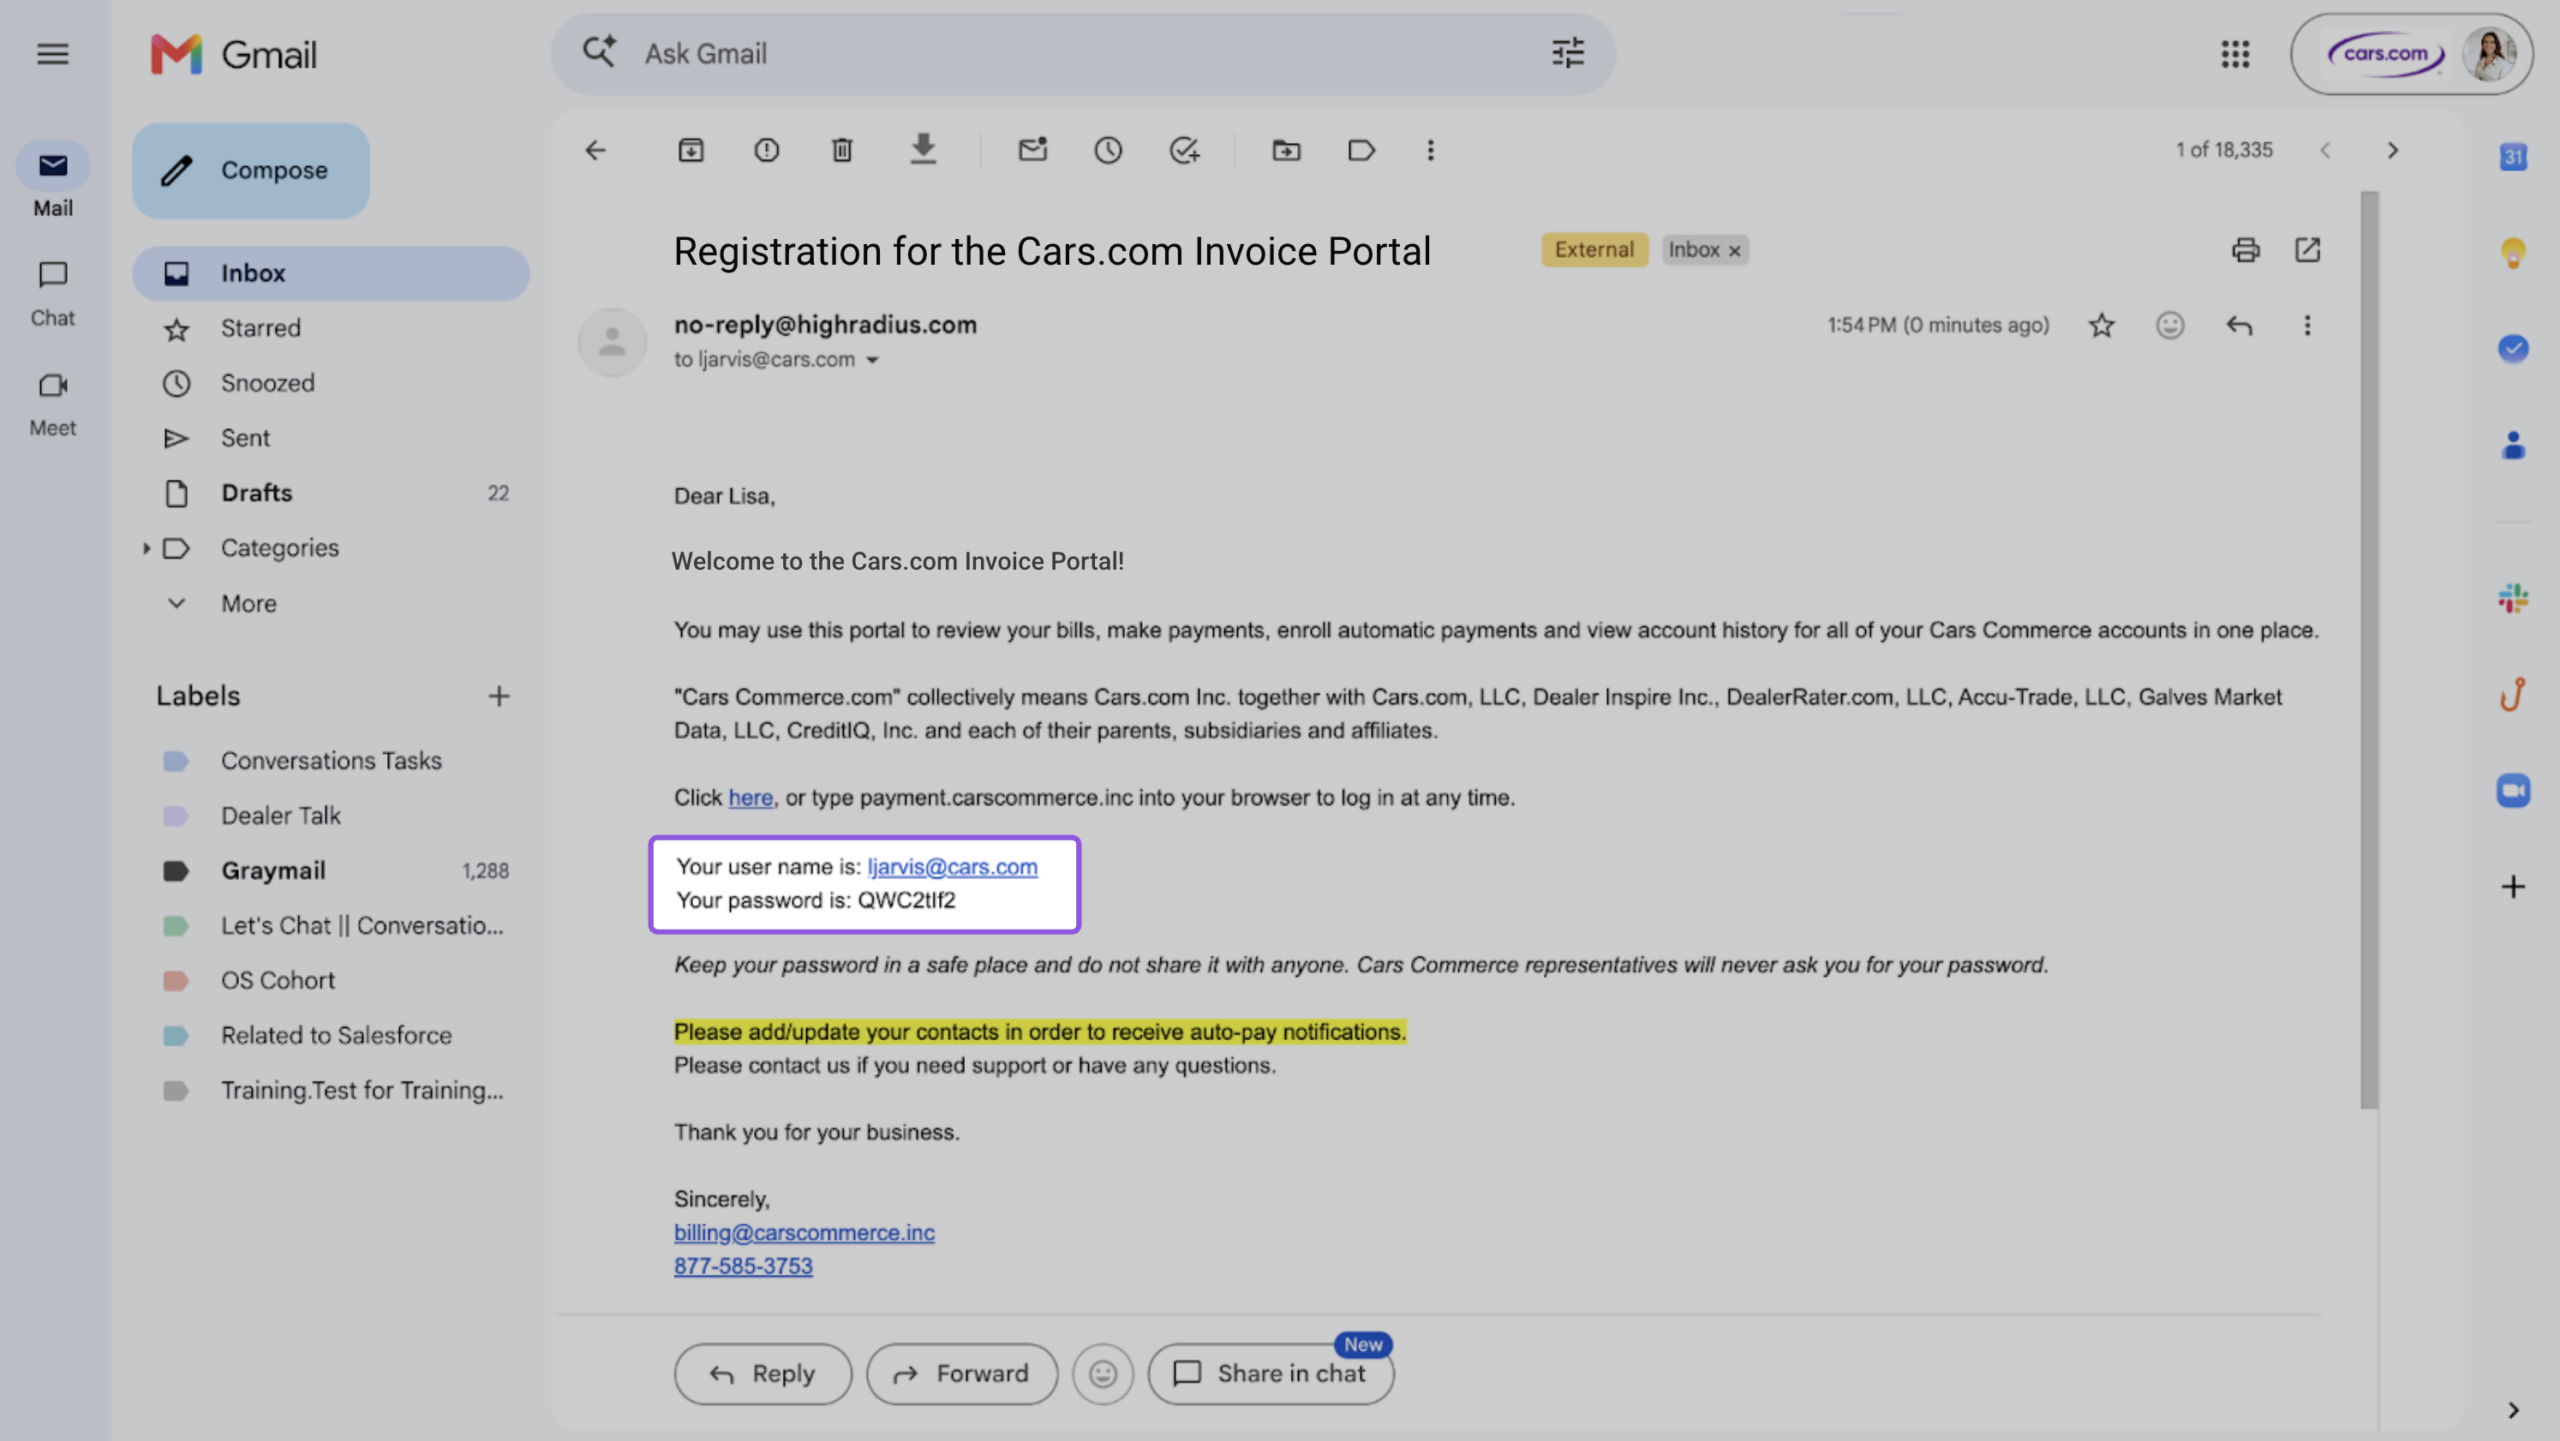The height and width of the screenshot is (1441, 2560).
Task: Open the Drafts folder
Action: [331, 493]
